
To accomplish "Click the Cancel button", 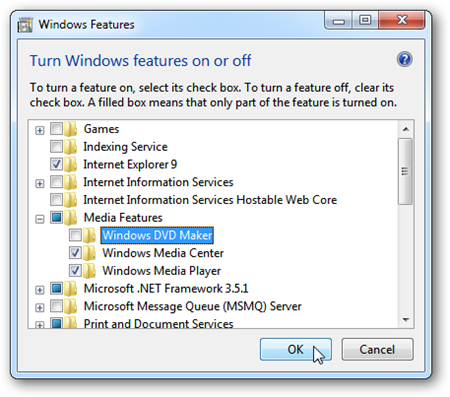I will [377, 349].
